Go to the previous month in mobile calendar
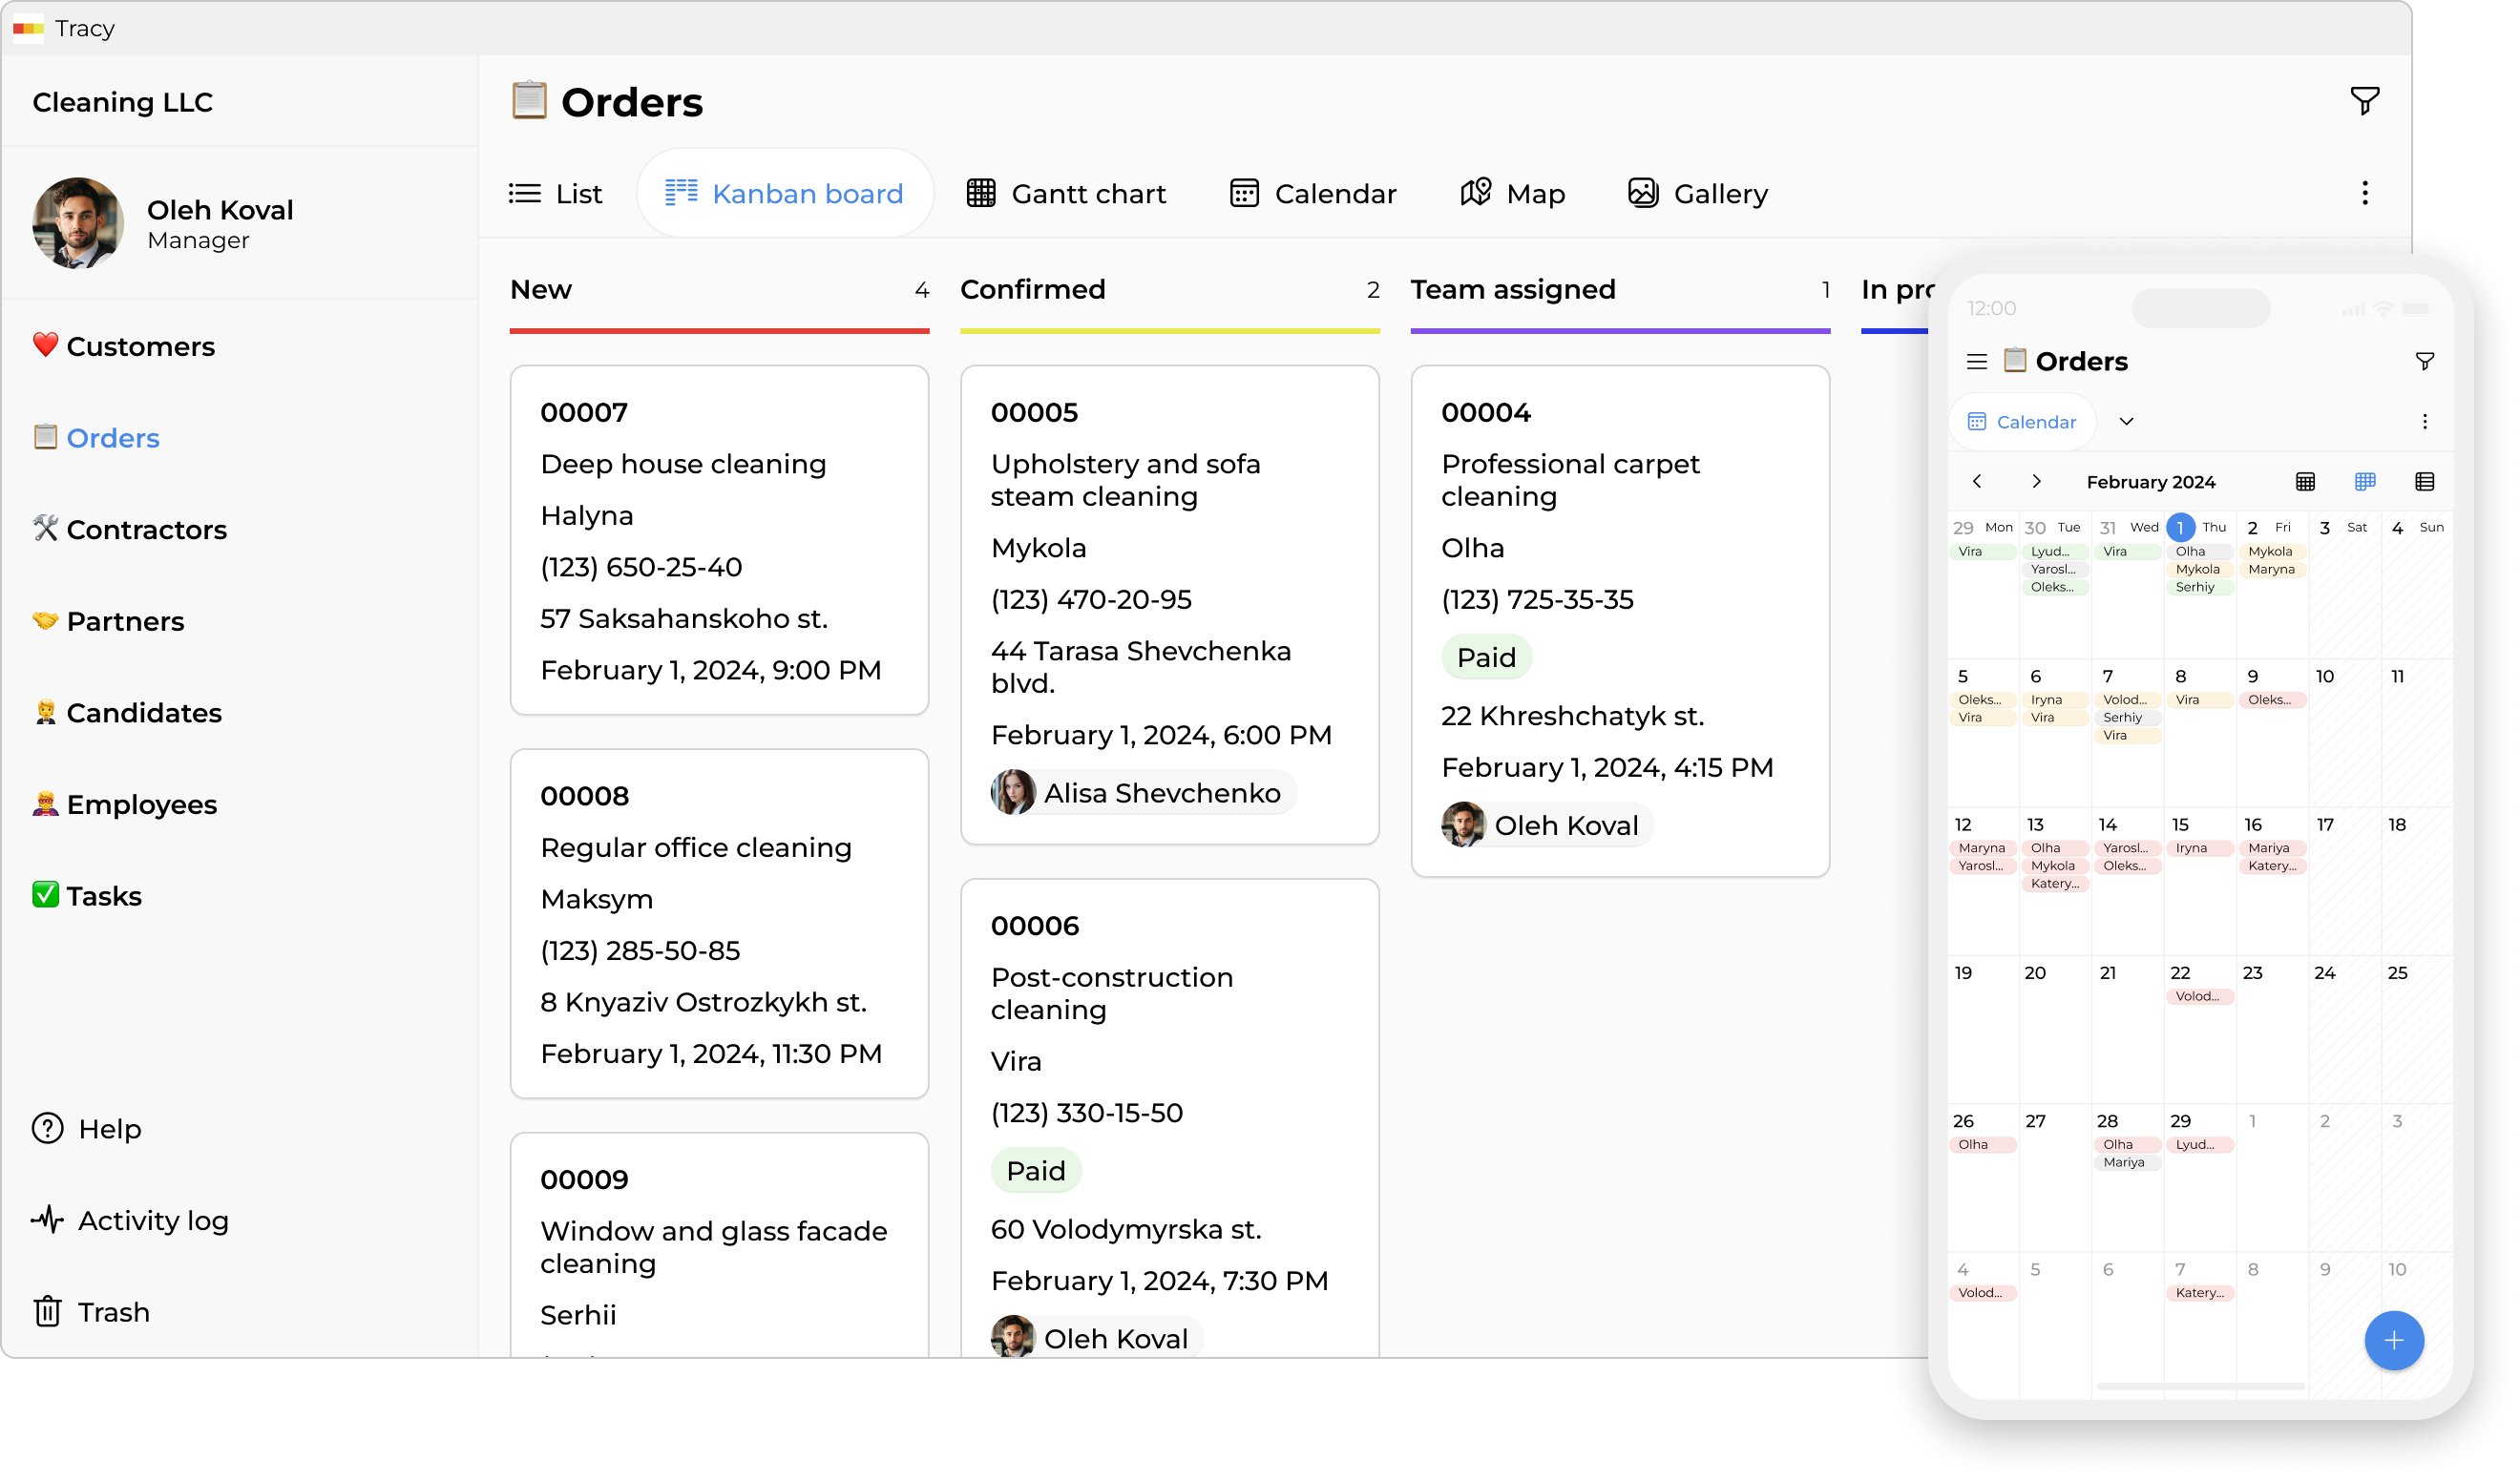This screenshot has width=2520, height=1481. (1977, 481)
